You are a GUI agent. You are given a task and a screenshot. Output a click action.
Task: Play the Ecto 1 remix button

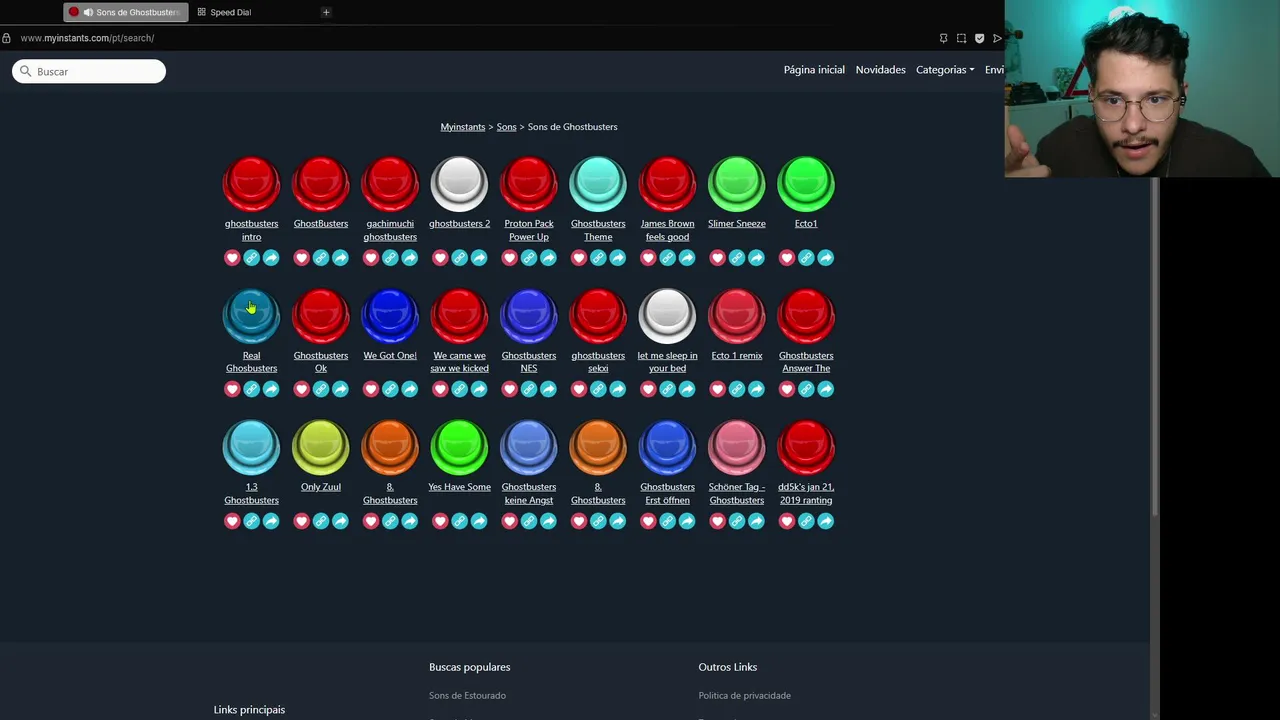pyautogui.click(x=737, y=316)
